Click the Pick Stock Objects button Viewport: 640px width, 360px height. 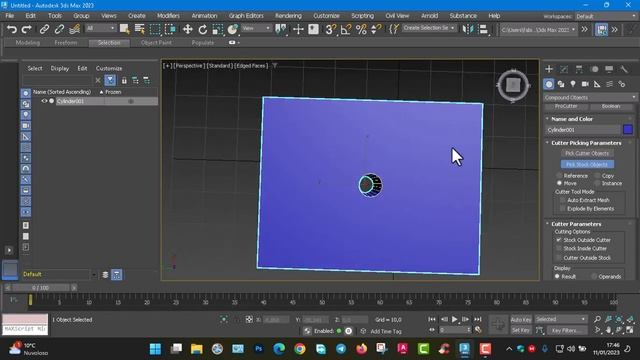pos(587,164)
